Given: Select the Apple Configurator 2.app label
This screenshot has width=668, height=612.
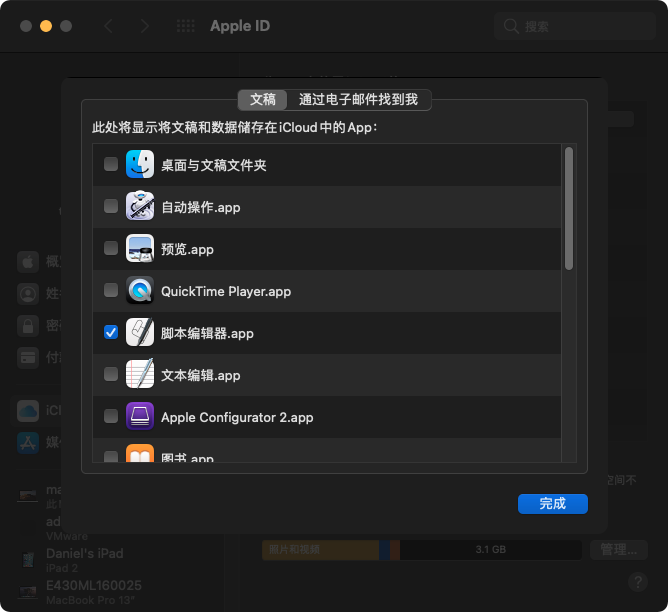Looking at the screenshot, I should point(237,417).
